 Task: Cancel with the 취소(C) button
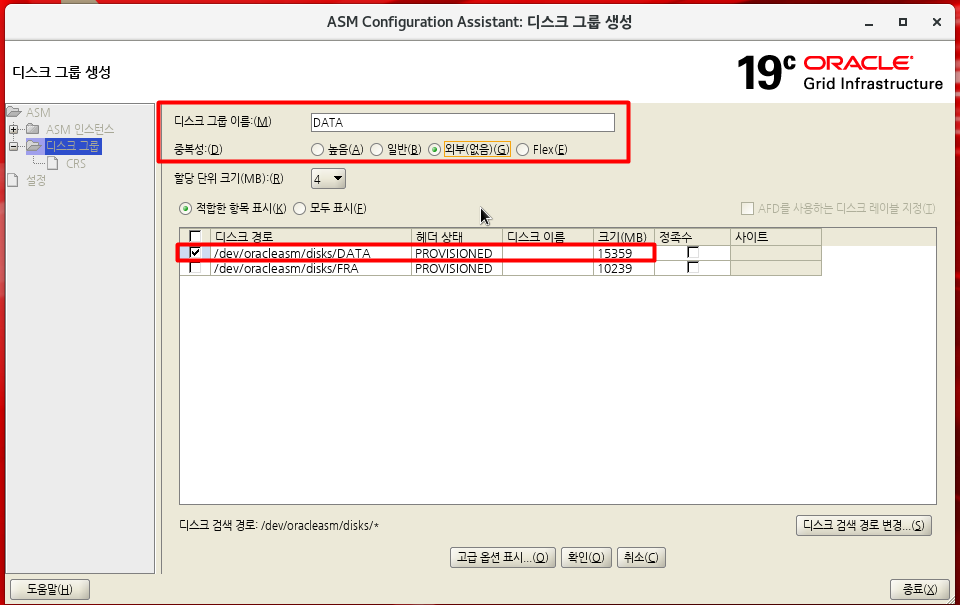(641, 557)
